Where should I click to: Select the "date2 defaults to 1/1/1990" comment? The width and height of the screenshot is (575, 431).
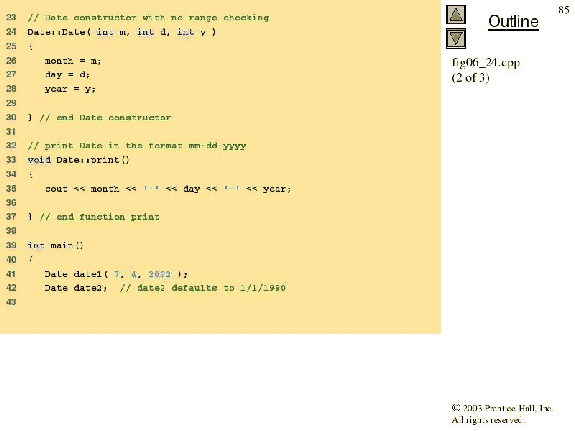[x=202, y=288]
